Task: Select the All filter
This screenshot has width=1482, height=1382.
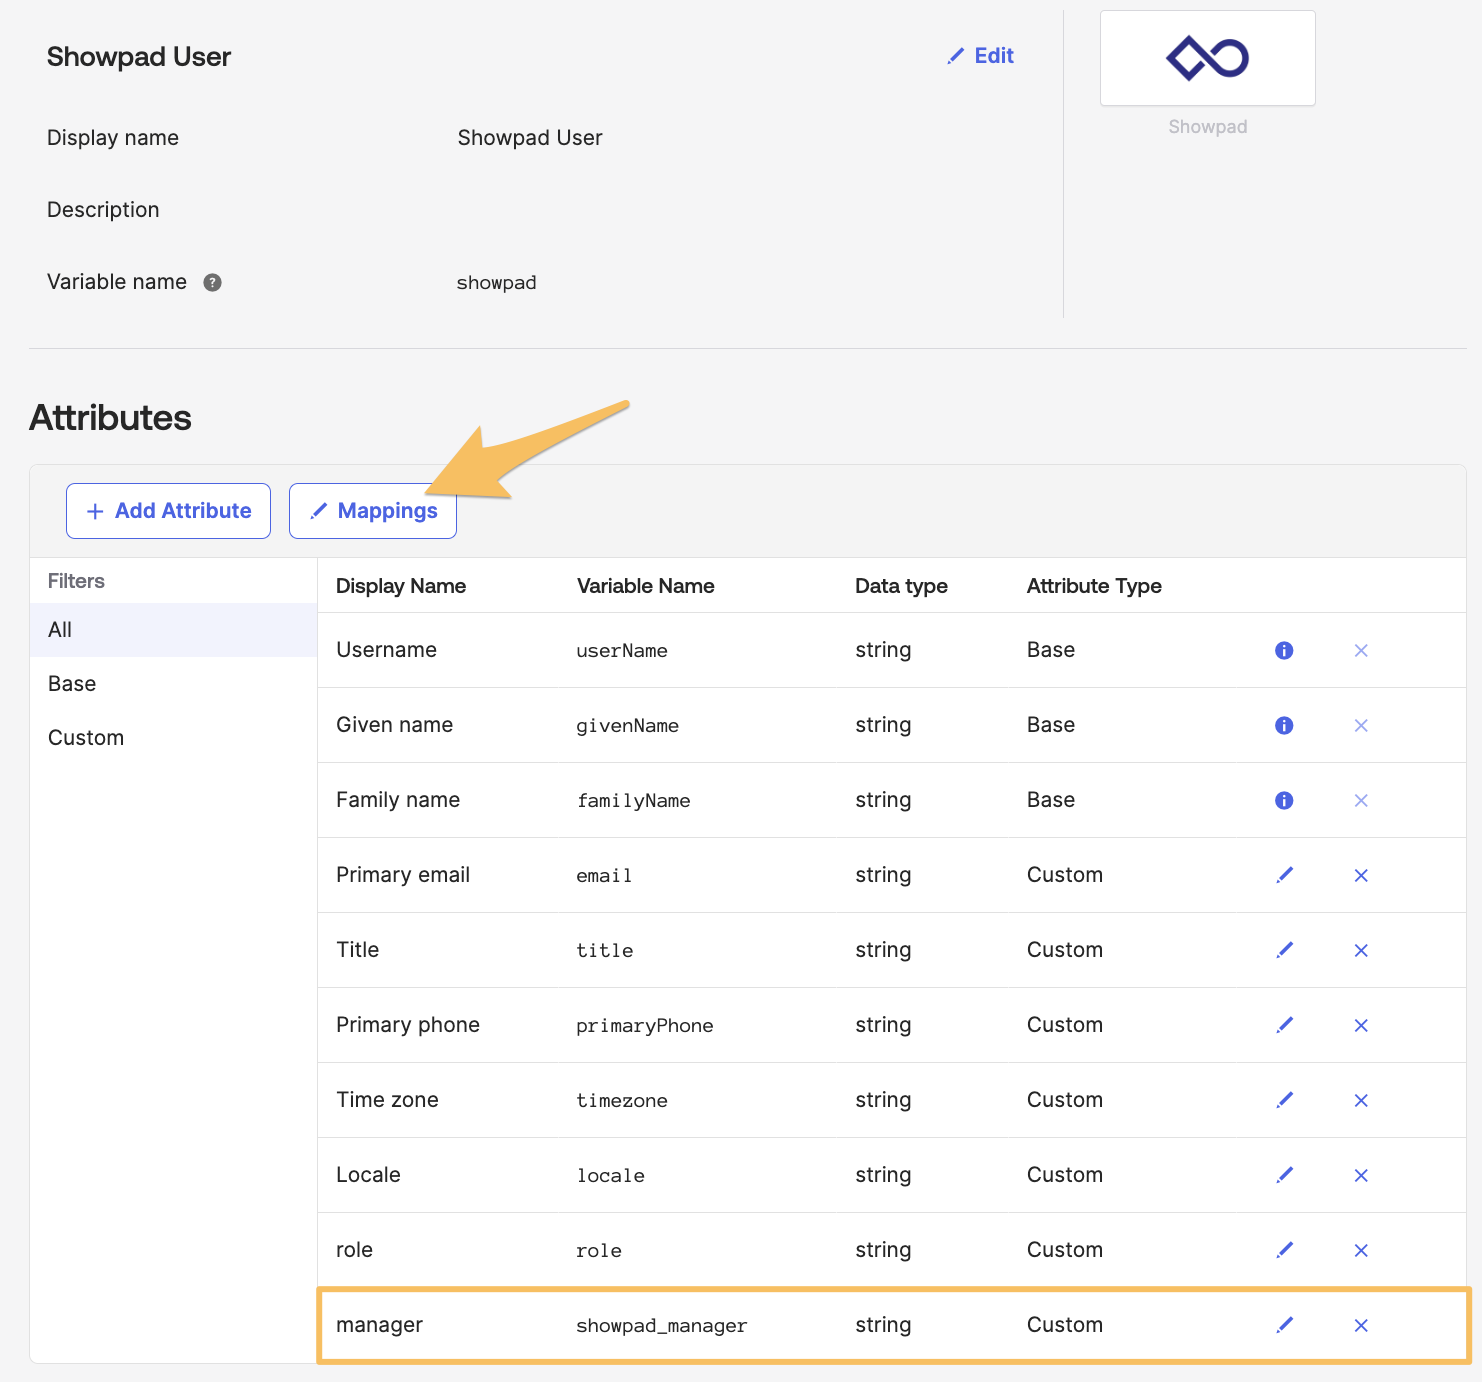Action: pyautogui.click(x=173, y=630)
